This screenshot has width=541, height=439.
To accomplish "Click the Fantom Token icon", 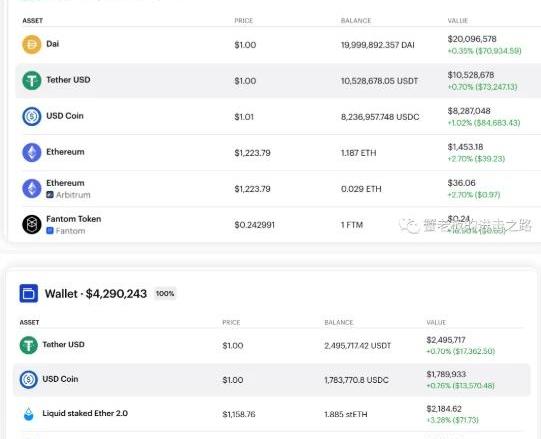I will click(x=32, y=224).
